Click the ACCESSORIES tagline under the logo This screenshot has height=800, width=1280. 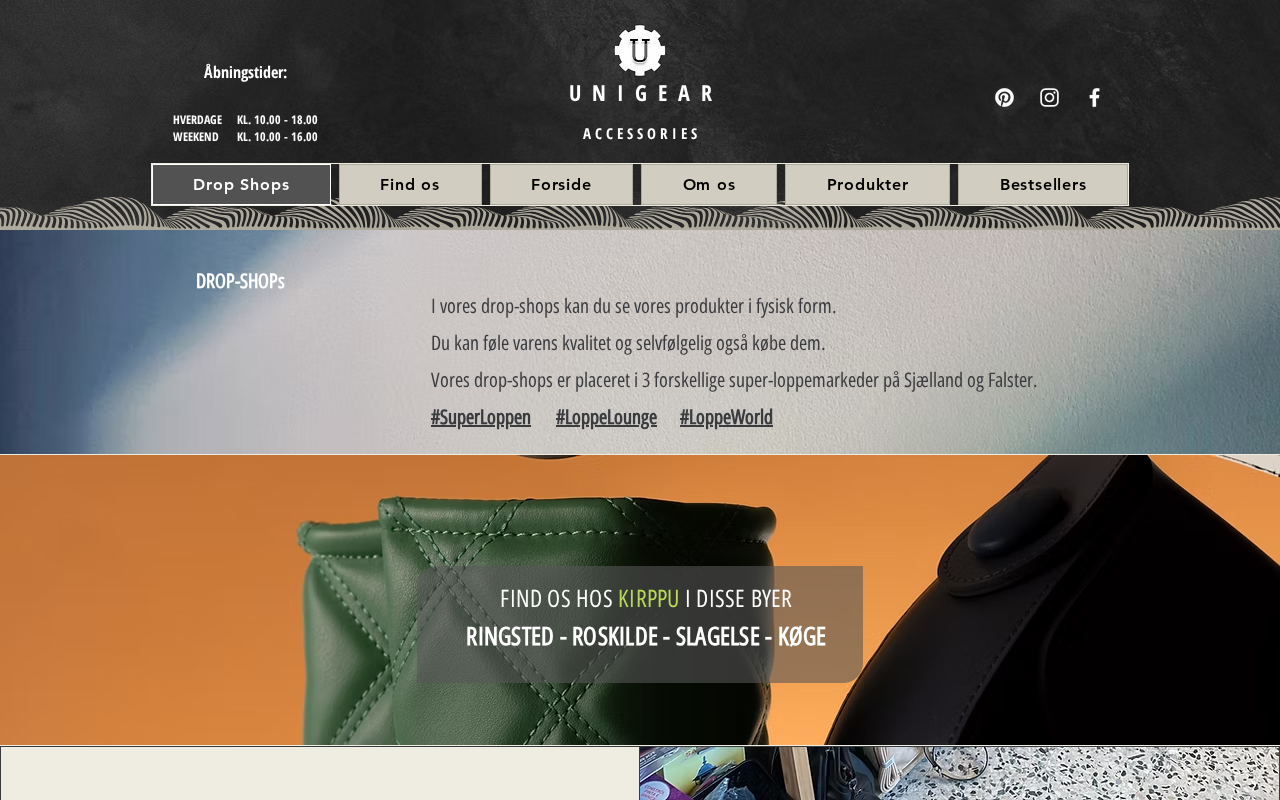[641, 134]
